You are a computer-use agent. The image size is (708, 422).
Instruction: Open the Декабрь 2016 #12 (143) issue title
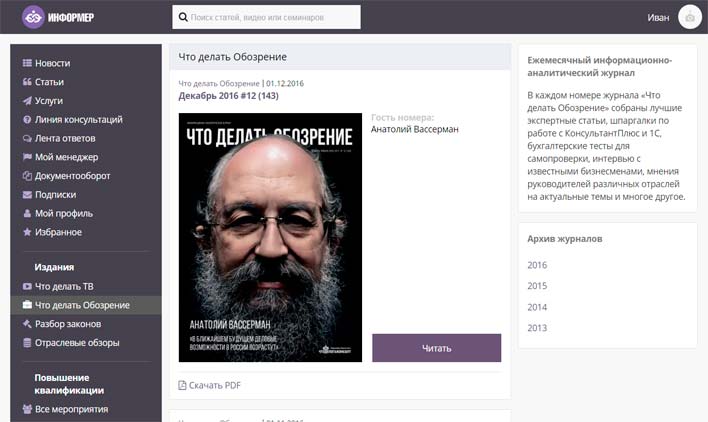tap(228, 96)
